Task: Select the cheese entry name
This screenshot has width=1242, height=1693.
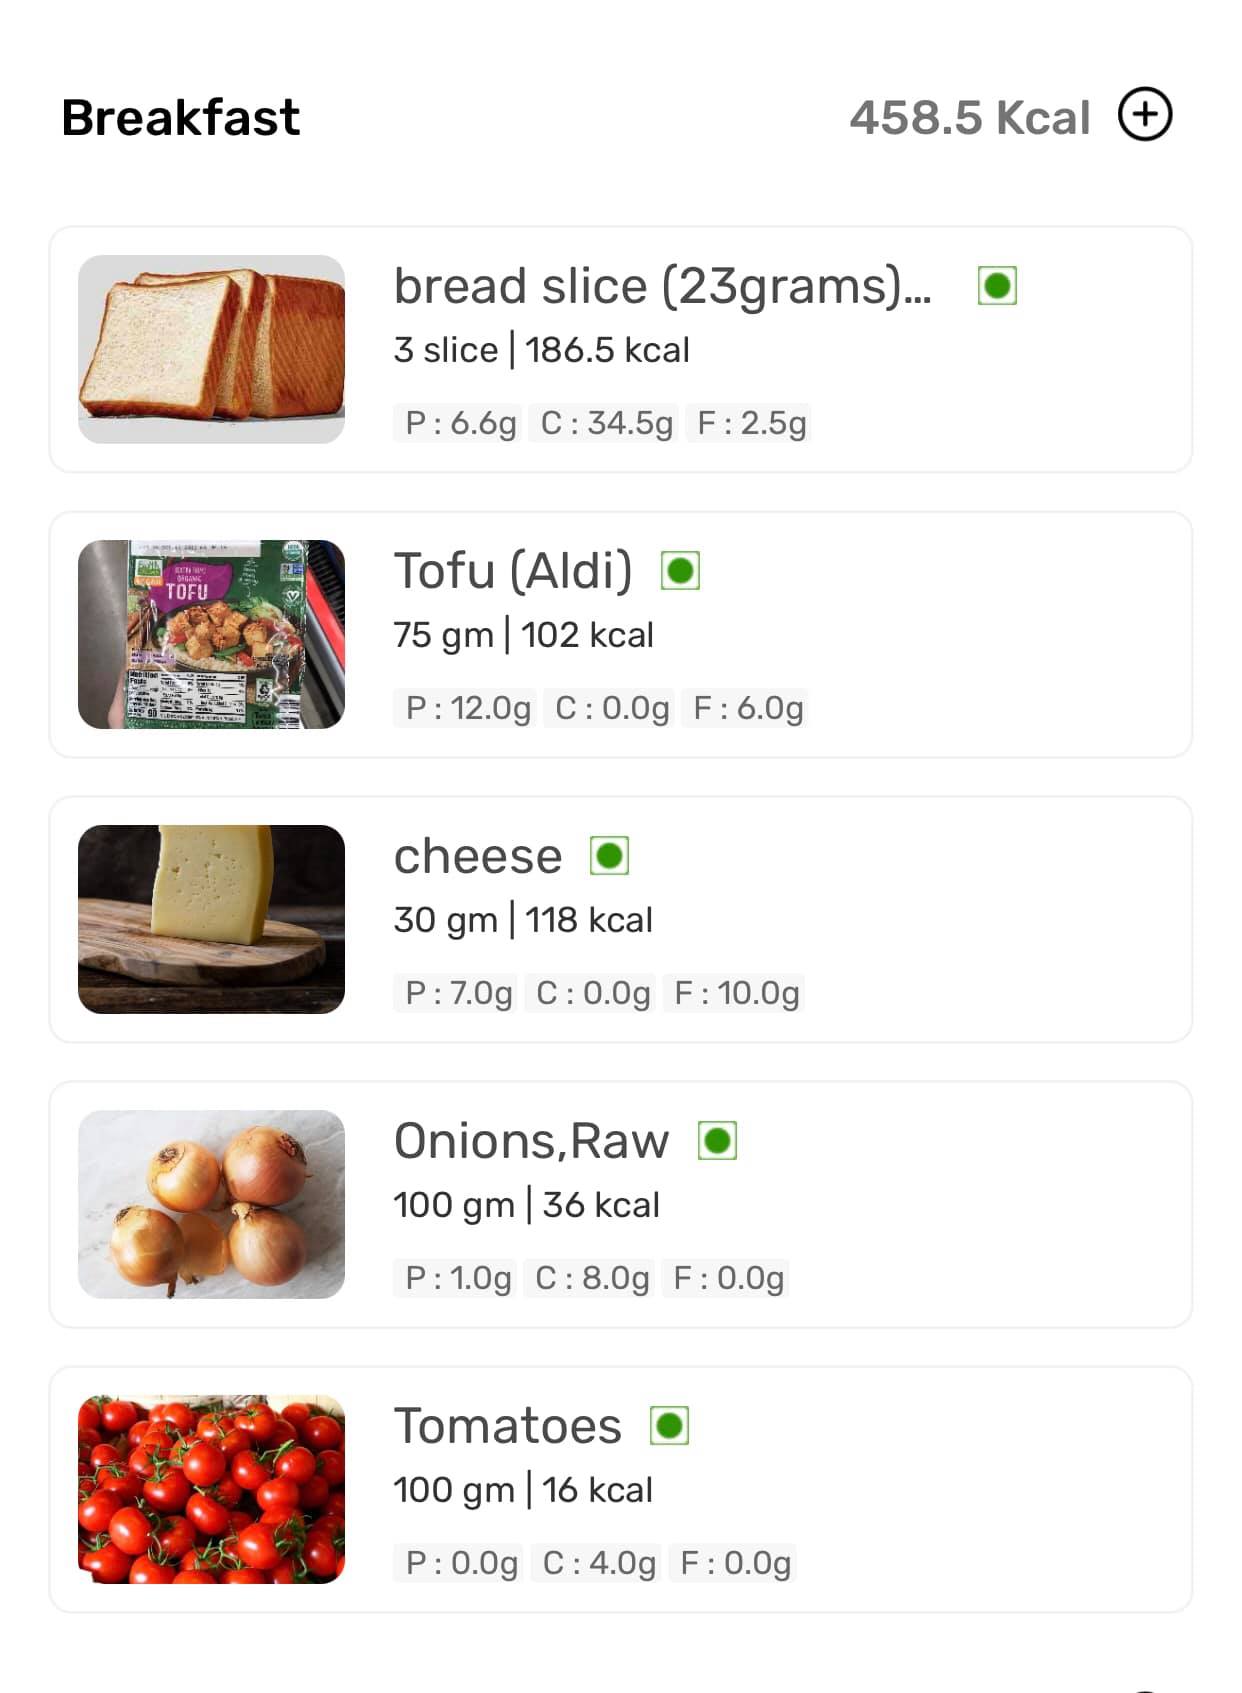Action: point(478,857)
